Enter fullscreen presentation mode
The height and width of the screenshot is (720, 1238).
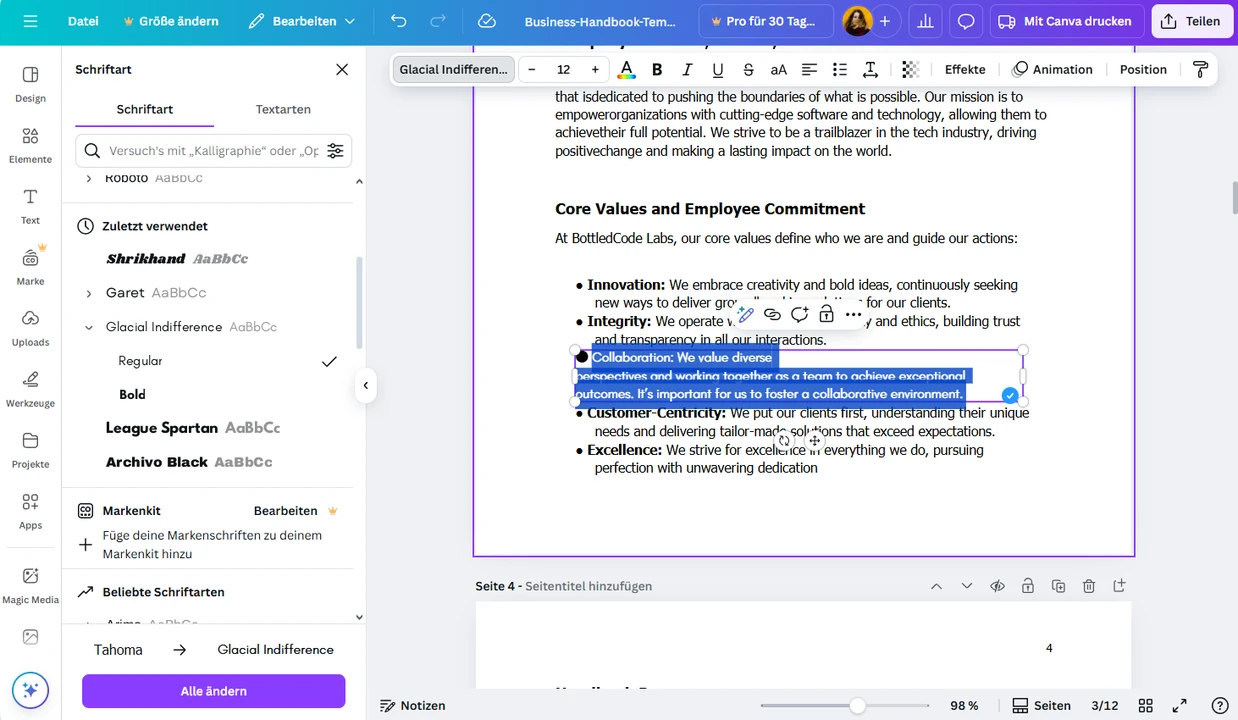[1179, 705]
